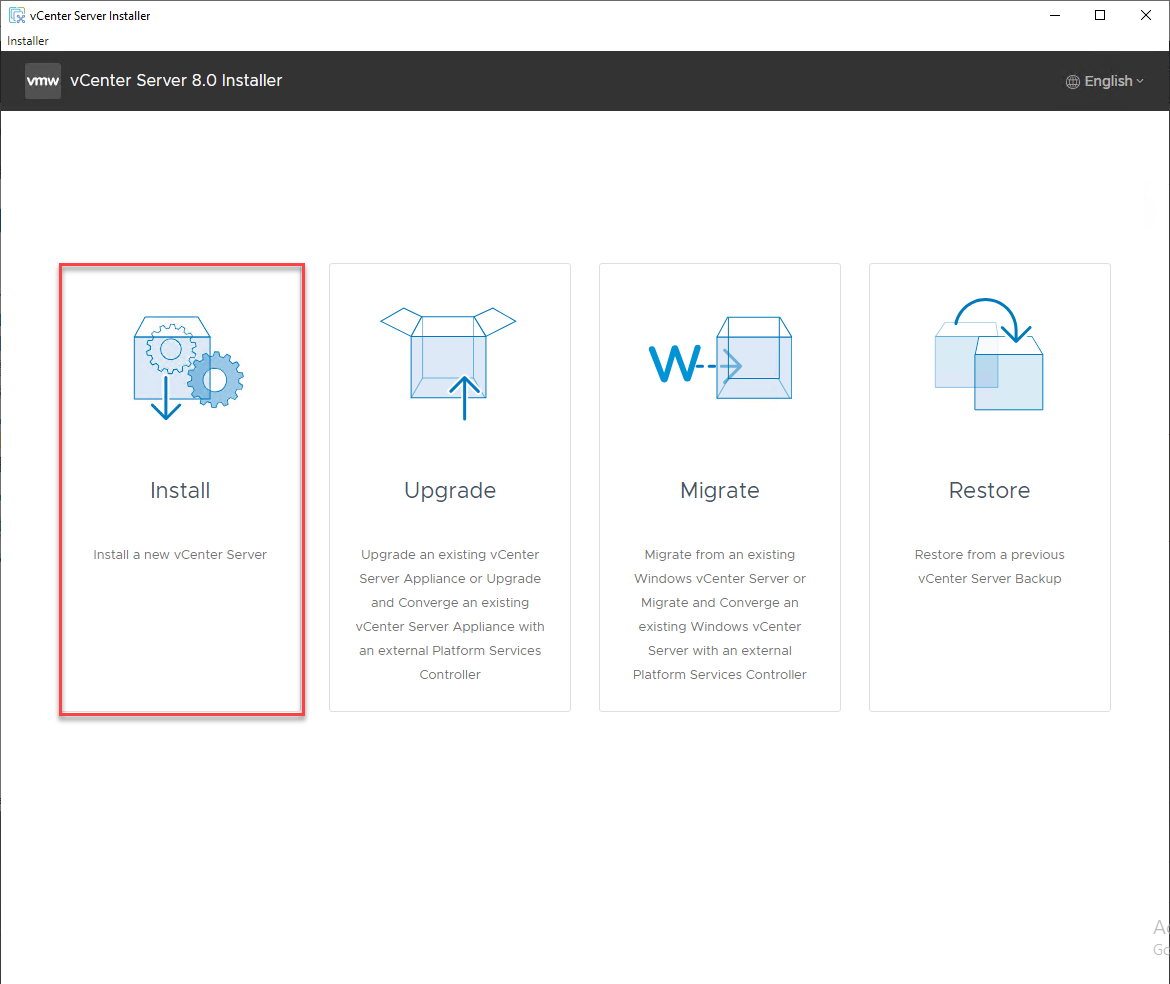1170x984 pixels.
Task: Click the vCenter Server Installer title bar icon
Action: click(16, 15)
